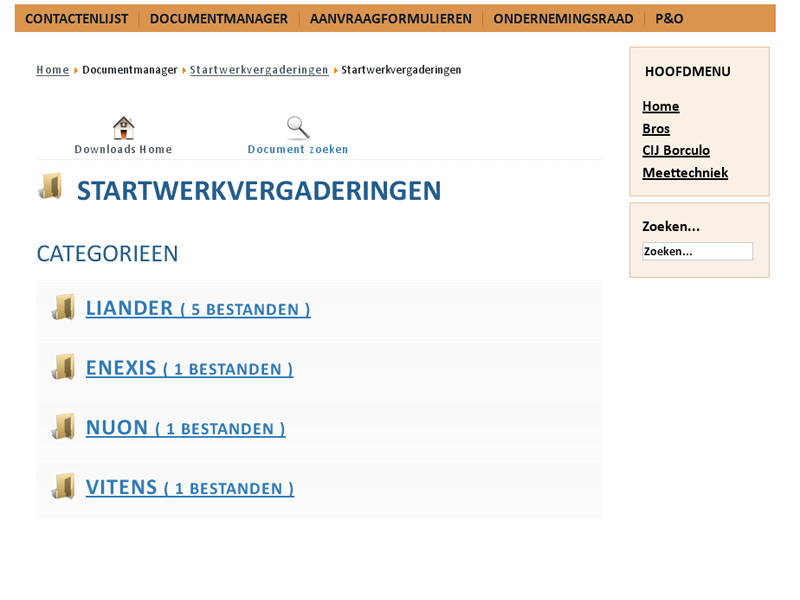This screenshot has width=800, height=600.
Task: Click the Vitens folder icon
Action: [63, 486]
